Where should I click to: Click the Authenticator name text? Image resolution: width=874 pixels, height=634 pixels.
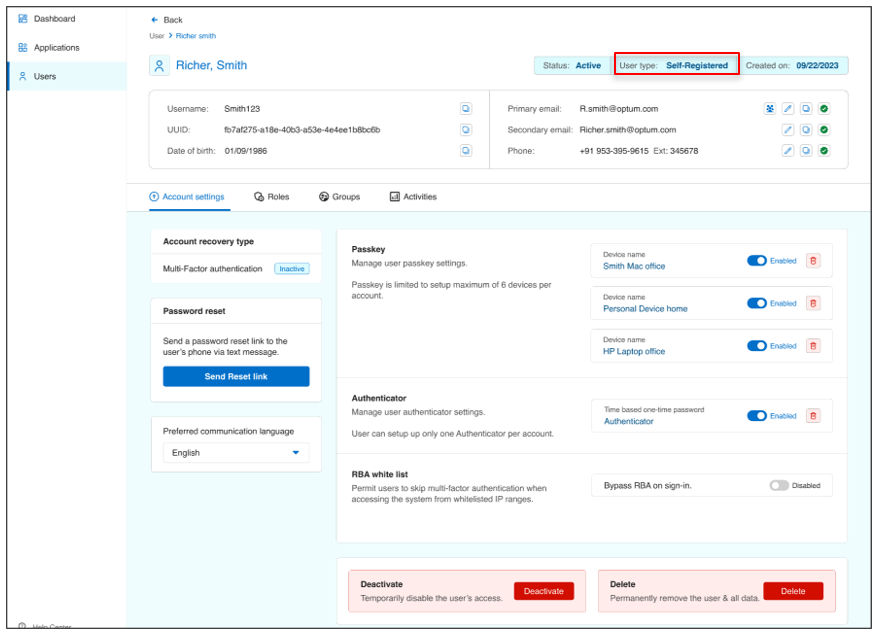coord(629,422)
